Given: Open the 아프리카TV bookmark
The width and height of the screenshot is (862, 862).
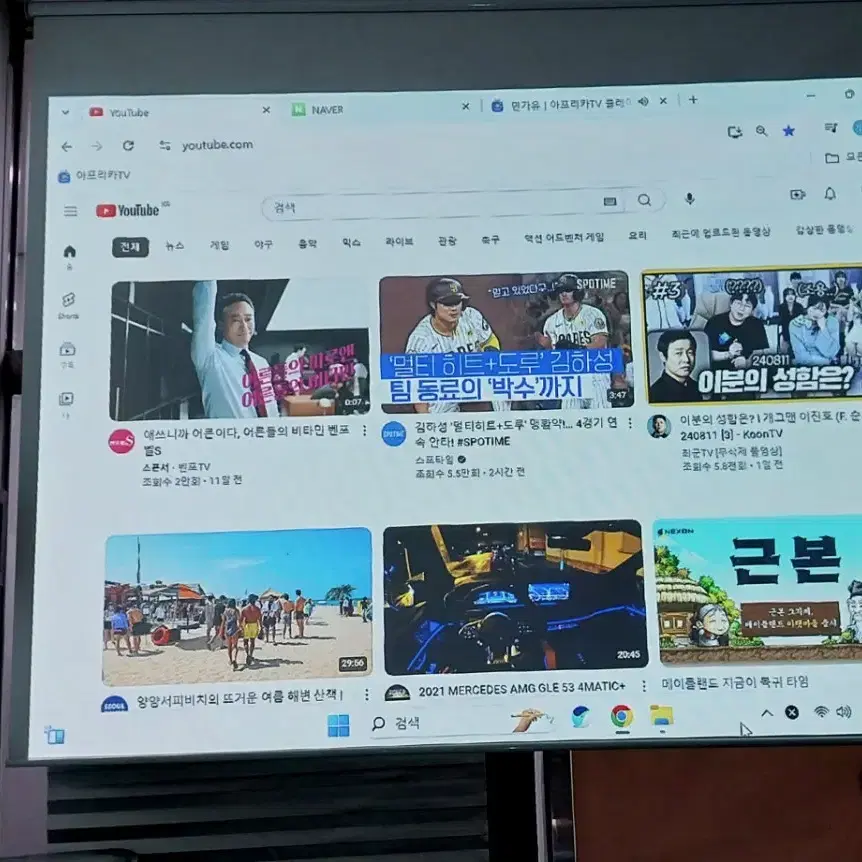Looking at the screenshot, I should (x=95, y=175).
